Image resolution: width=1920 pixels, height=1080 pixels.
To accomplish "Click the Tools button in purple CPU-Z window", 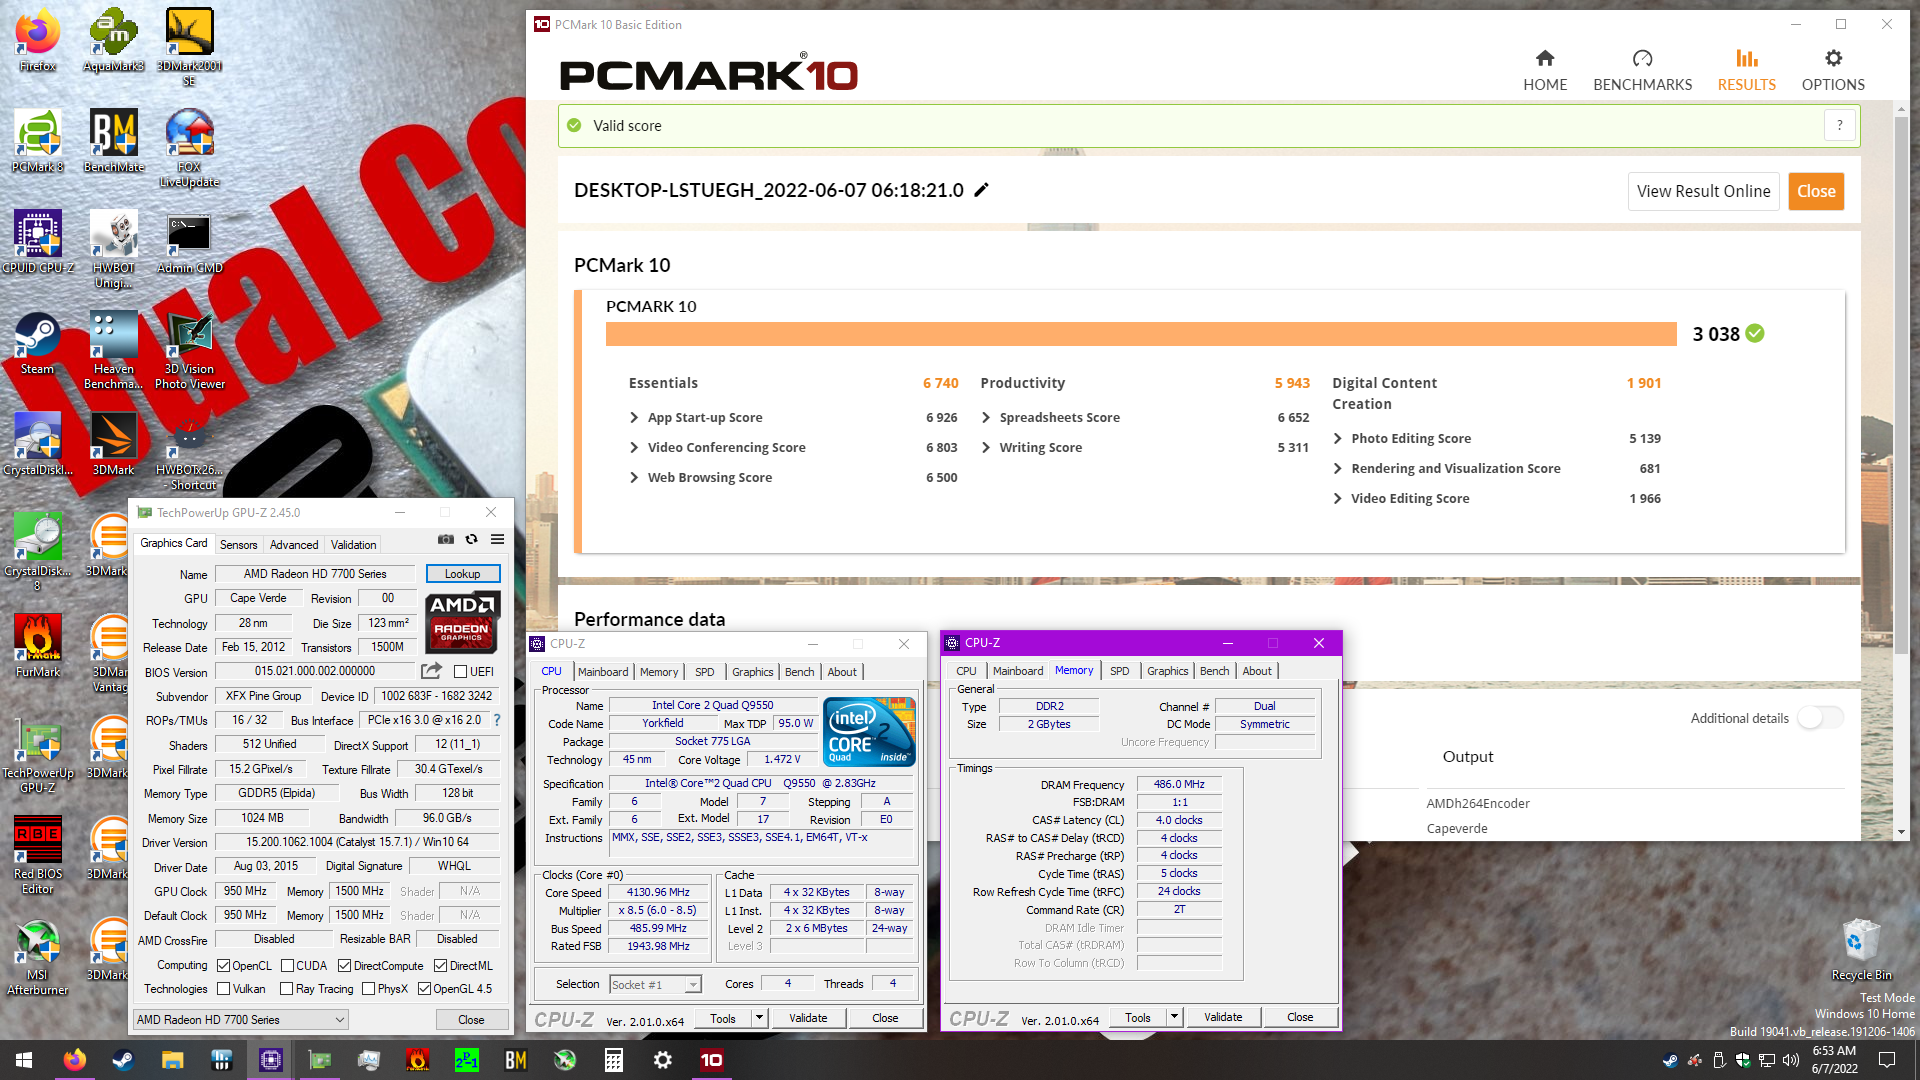I will [x=1138, y=1018].
